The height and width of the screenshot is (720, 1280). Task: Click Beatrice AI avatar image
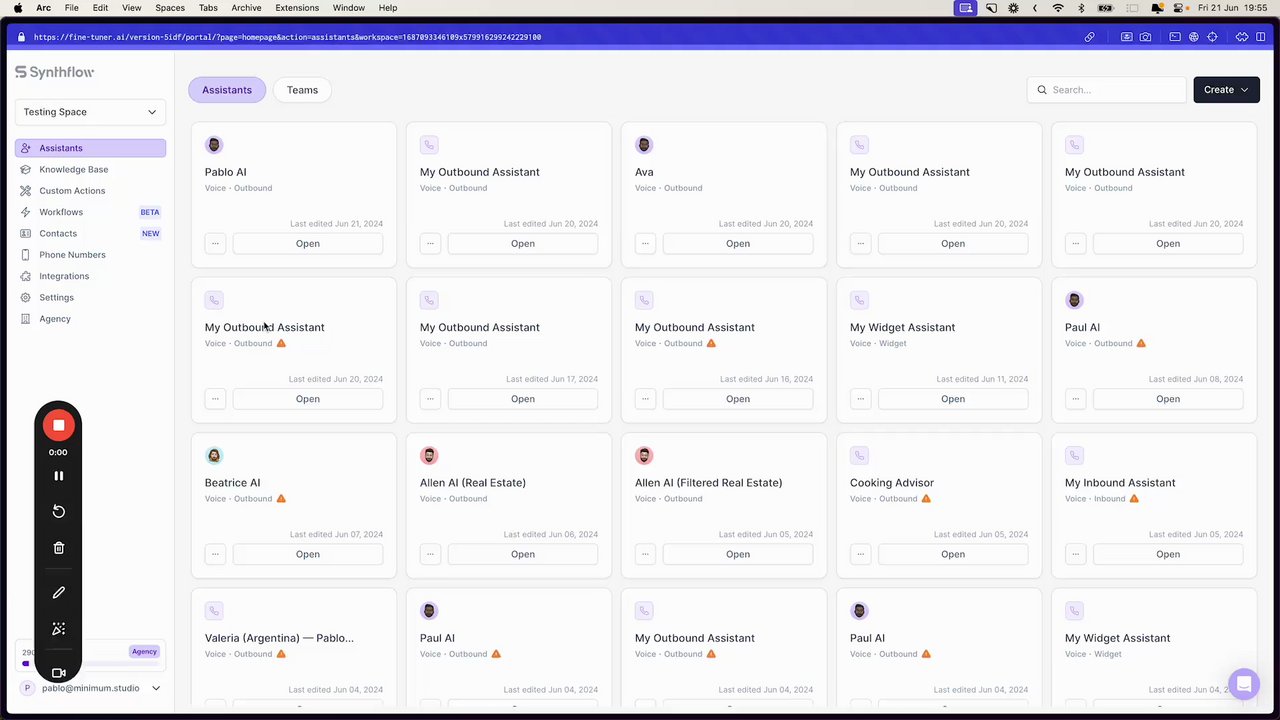(x=214, y=456)
